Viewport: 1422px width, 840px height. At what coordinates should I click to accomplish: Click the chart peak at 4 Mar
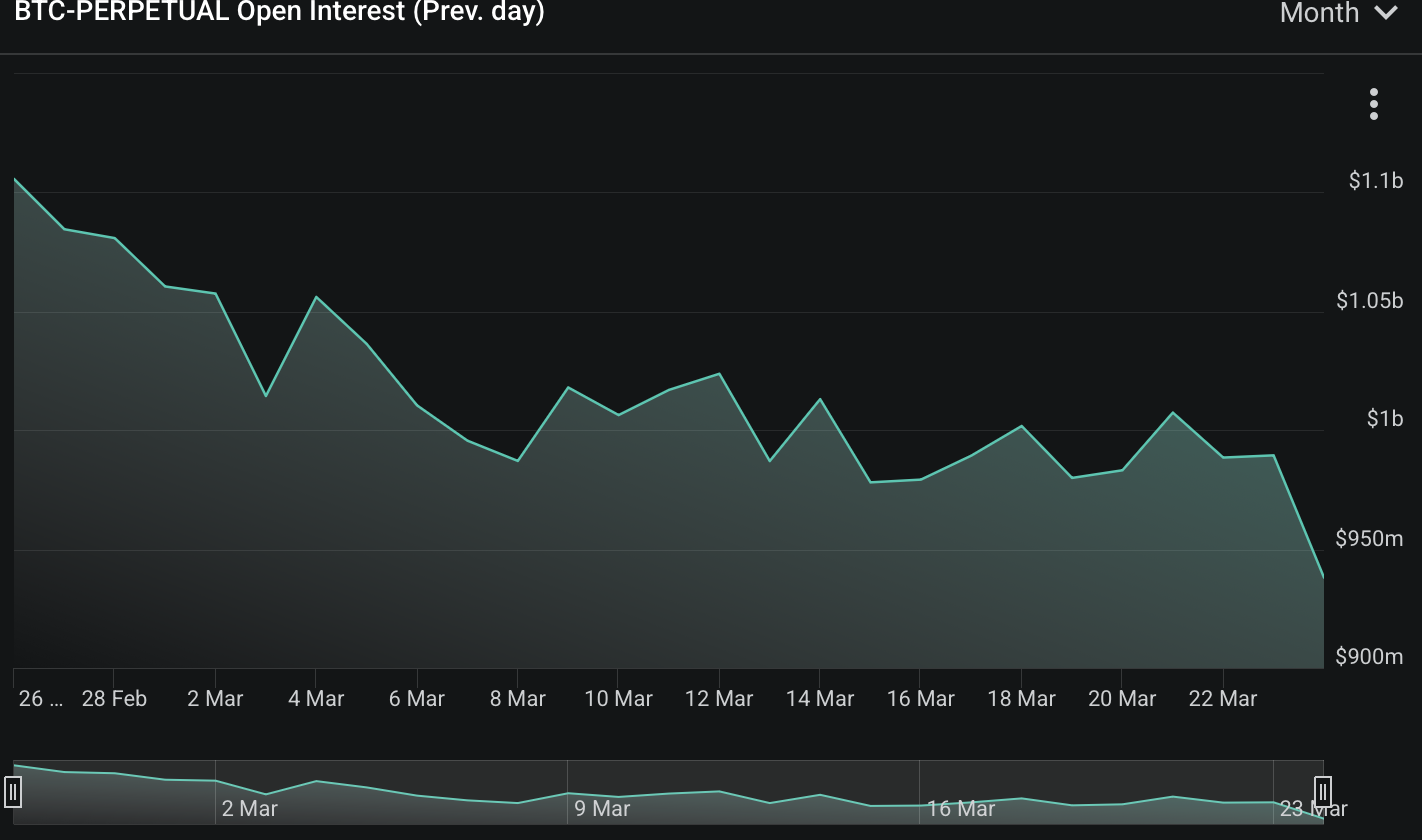316,297
